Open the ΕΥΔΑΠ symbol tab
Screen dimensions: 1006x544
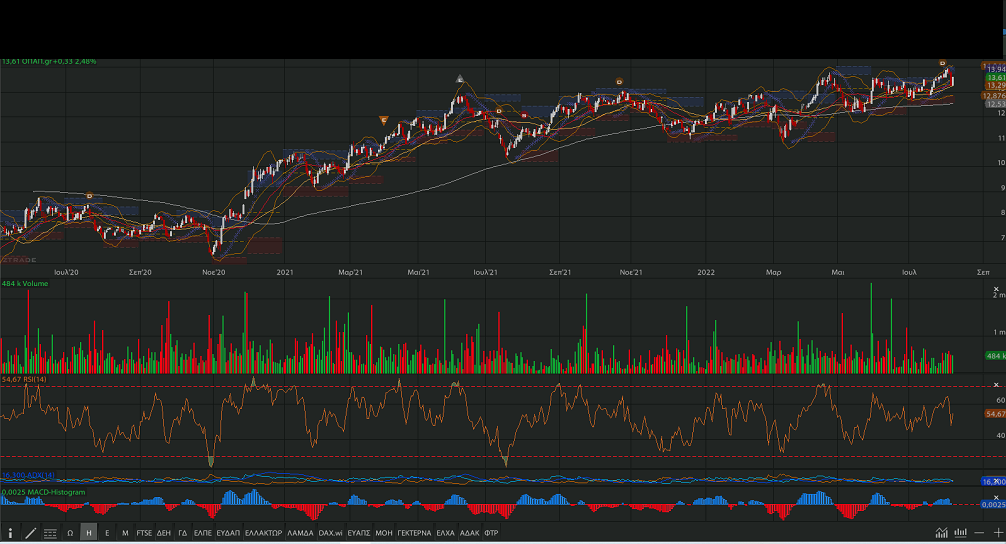click(x=228, y=532)
